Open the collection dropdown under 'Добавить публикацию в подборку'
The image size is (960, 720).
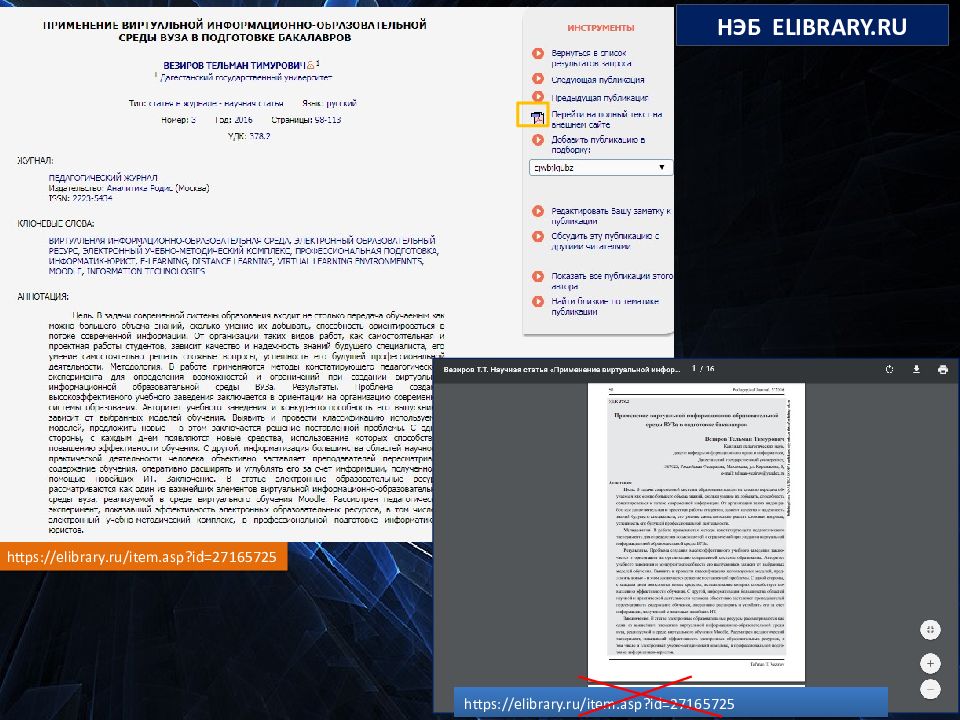(x=601, y=167)
